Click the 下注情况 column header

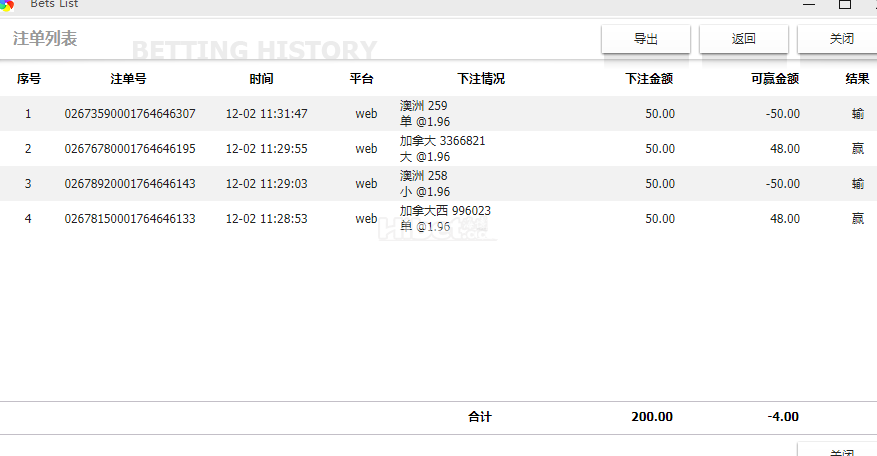tap(481, 79)
